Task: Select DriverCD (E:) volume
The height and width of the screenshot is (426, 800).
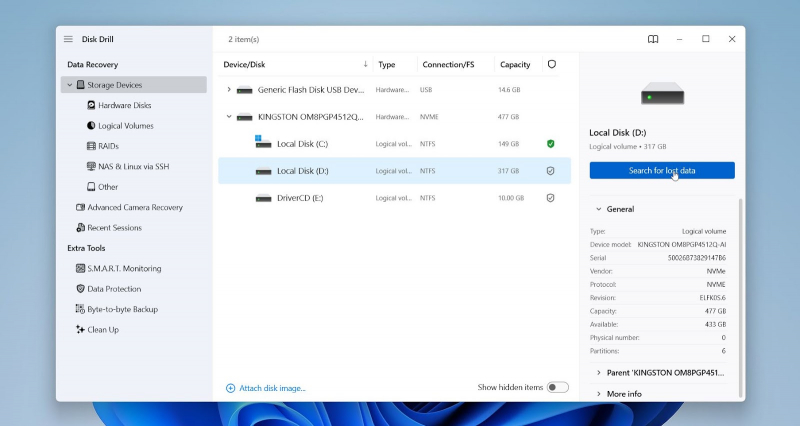Action: tap(394, 198)
